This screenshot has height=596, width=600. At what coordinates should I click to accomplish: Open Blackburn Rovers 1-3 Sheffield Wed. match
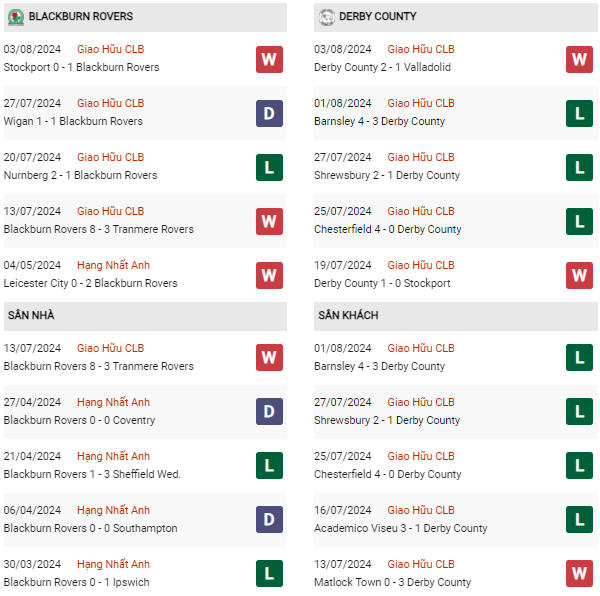(92, 474)
